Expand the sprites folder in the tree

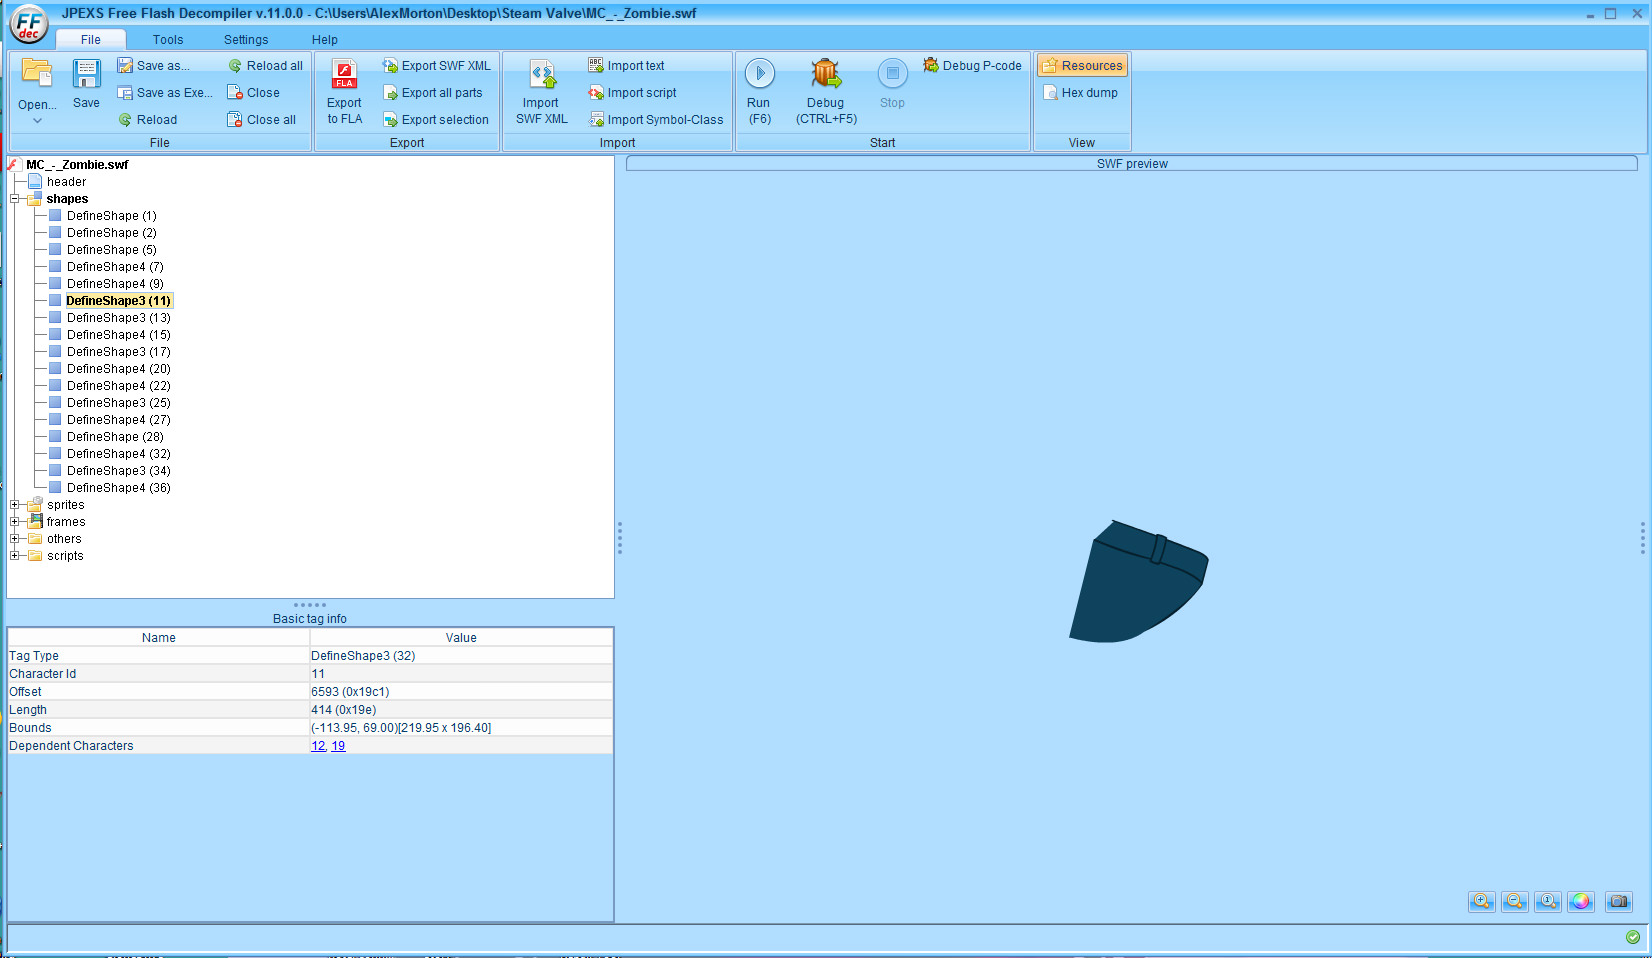pyautogui.click(x=15, y=505)
